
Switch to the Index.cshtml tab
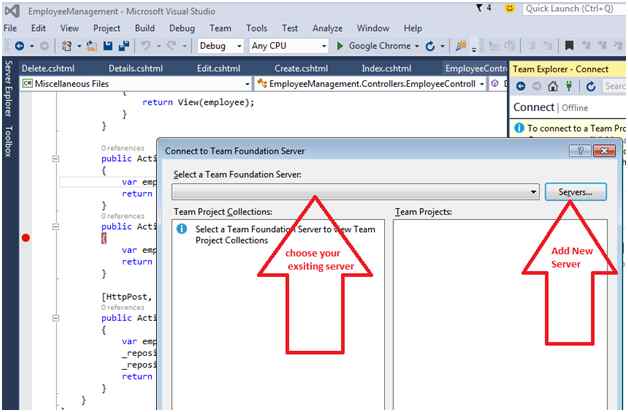click(386, 68)
